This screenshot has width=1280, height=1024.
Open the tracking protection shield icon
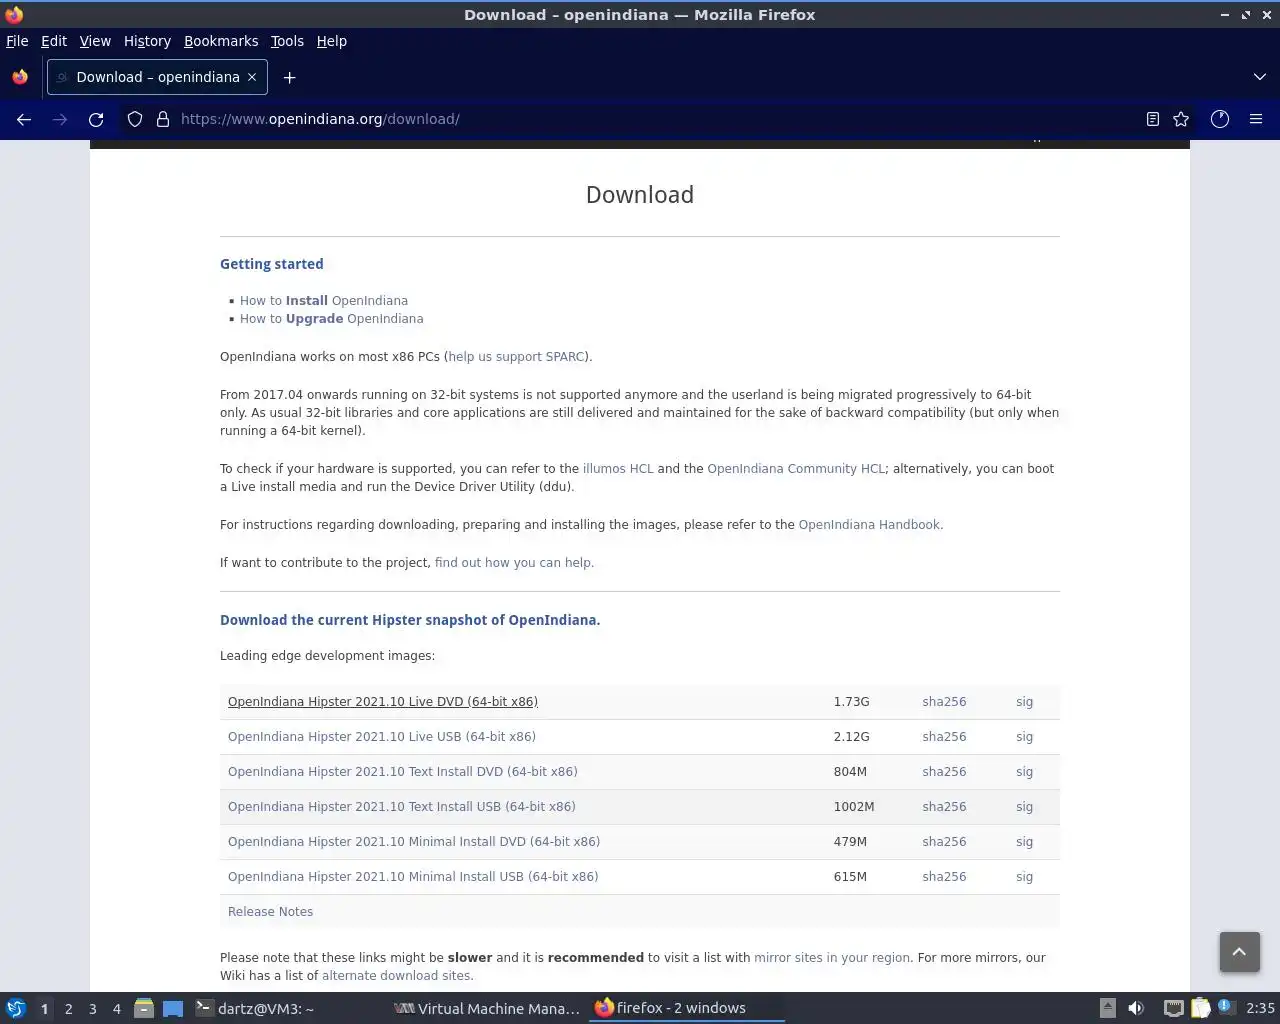click(x=135, y=119)
